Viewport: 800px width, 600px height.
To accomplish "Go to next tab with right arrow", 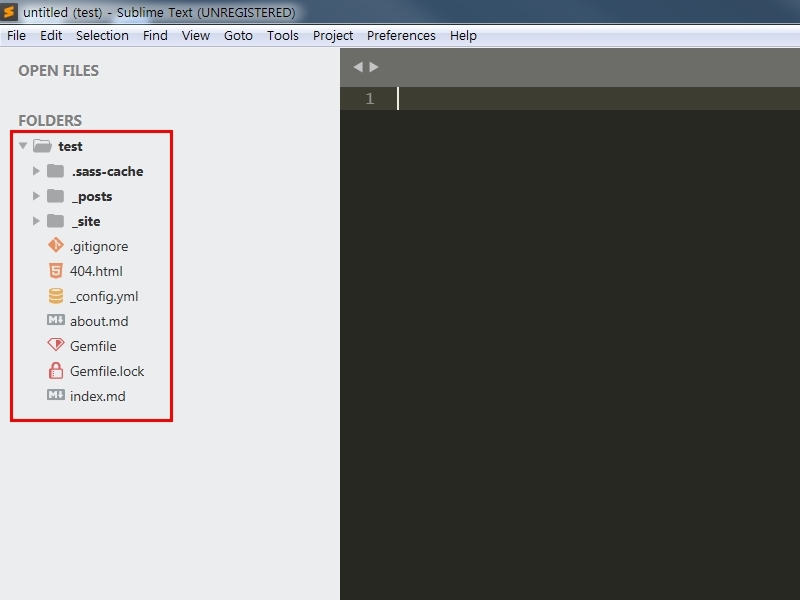I will pyautogui.click(x=374, y=67).
